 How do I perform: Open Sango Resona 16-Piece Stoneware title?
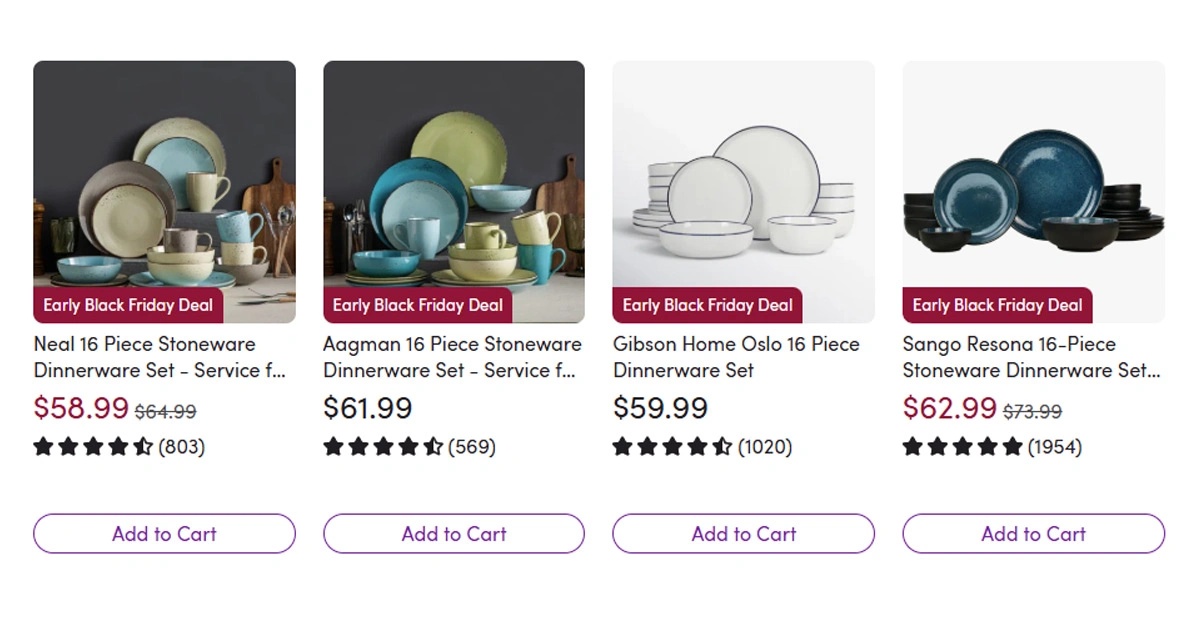click(1031, 357)
